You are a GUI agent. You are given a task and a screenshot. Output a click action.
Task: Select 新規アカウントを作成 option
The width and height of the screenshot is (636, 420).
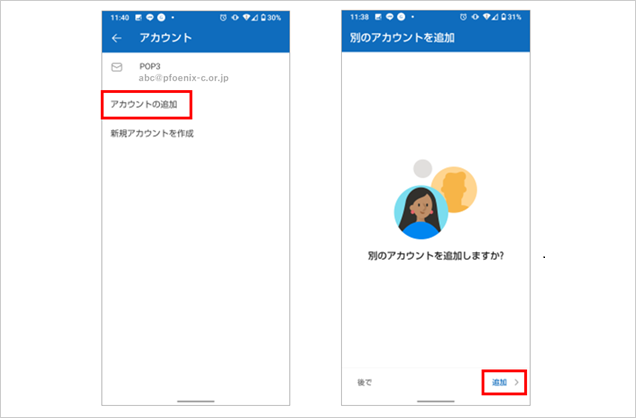151,133
